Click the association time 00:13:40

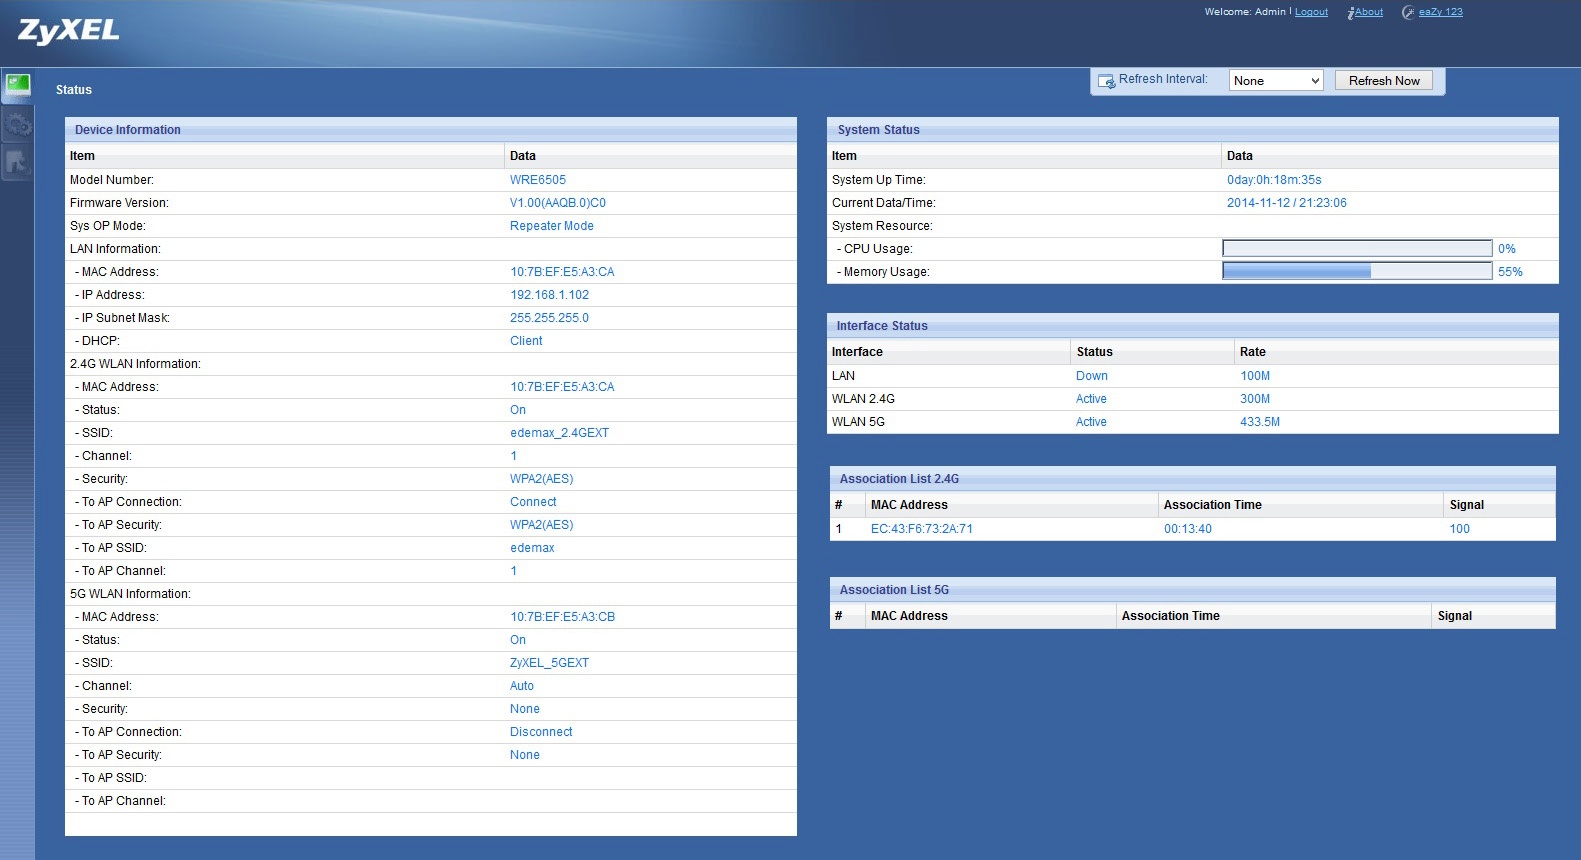point(1188,529)
